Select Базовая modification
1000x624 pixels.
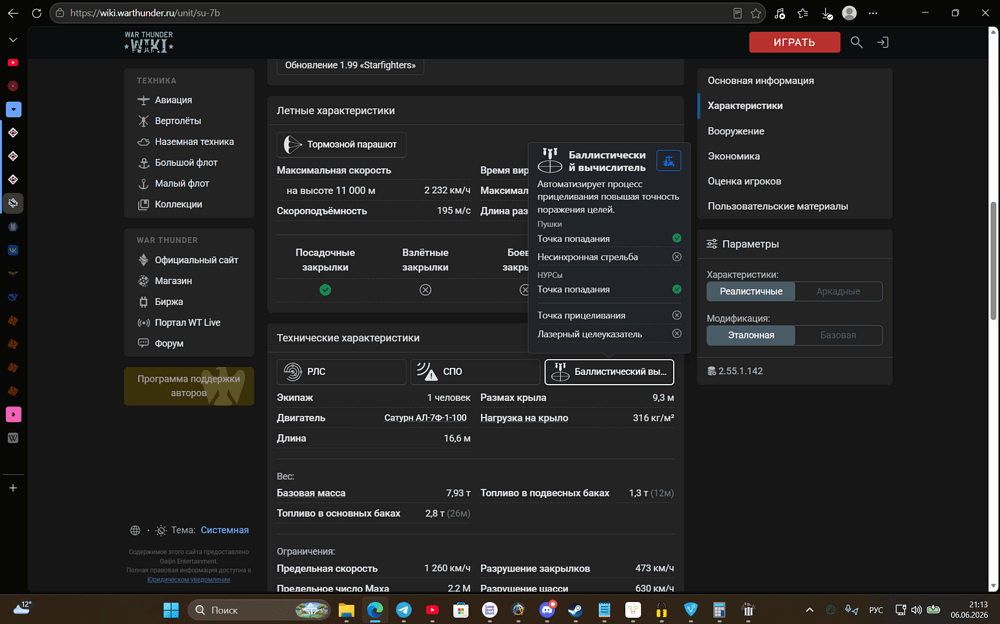[x=838, y=335]
